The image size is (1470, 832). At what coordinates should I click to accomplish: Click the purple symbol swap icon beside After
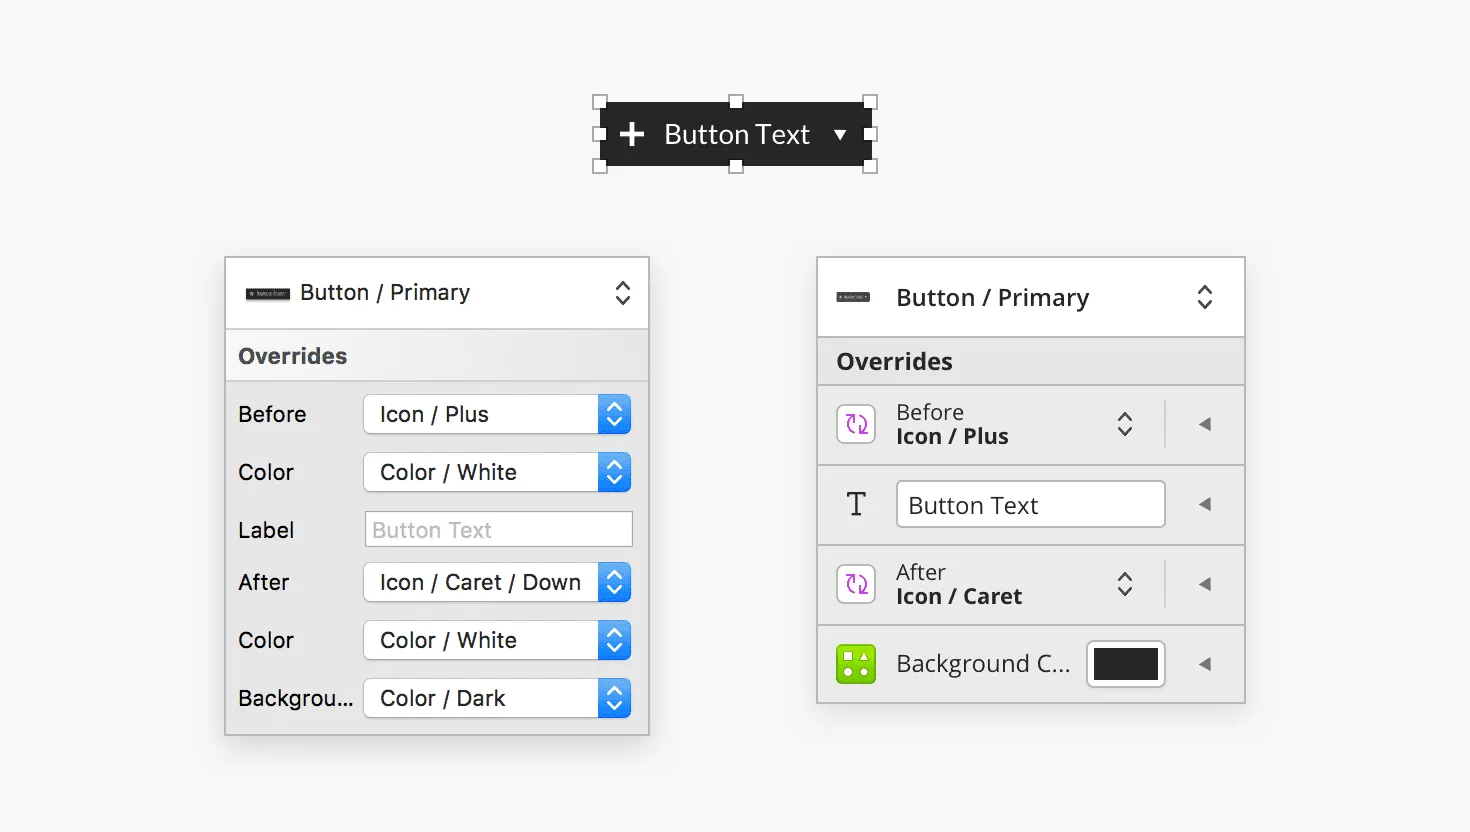[856, 584]
